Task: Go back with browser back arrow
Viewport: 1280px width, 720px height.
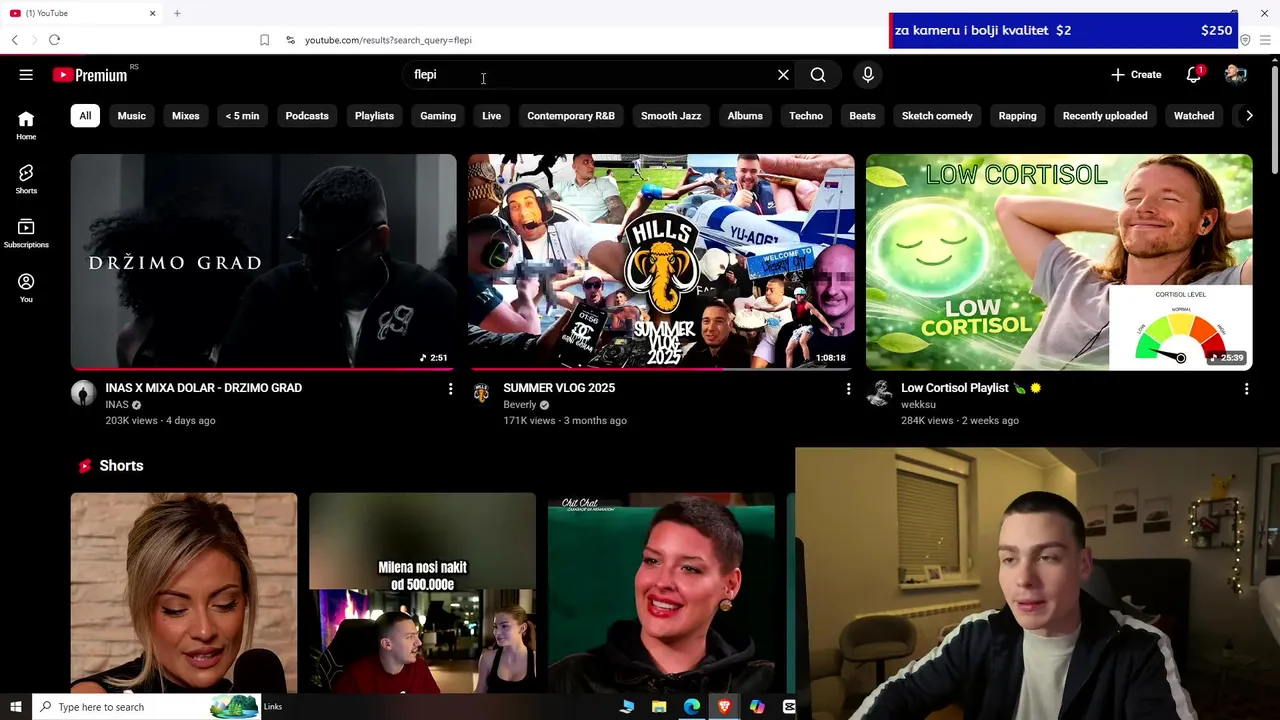Action: coord(14,40)
